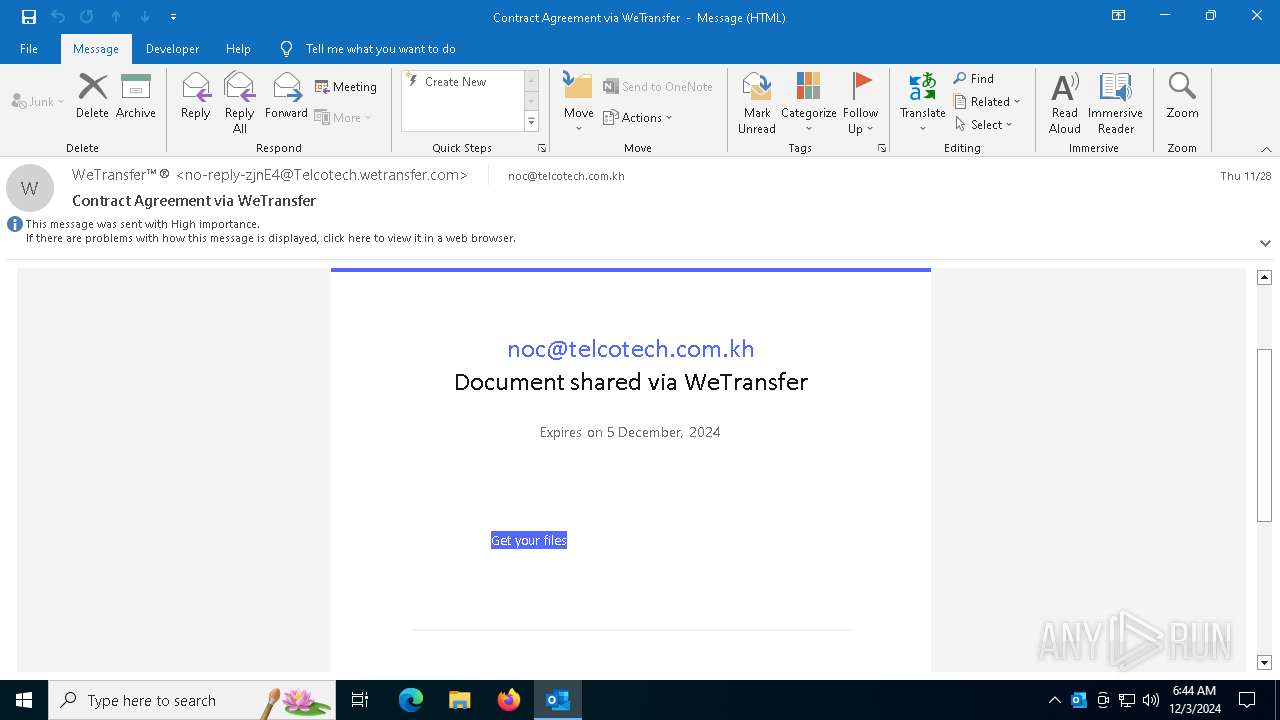1280x720 pixels.
Task: Click the recipient noc@telcotech.com.kh in header
Action: tap(566, 176)
